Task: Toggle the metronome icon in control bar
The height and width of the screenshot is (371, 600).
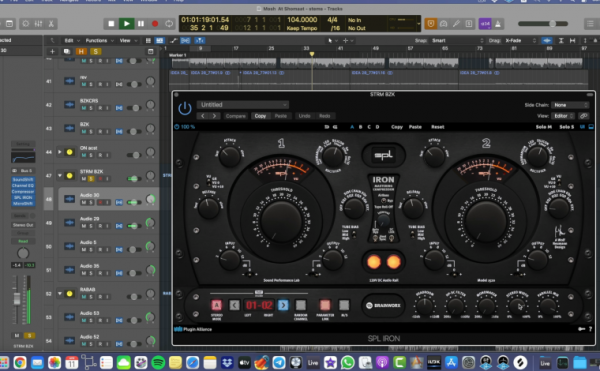Action: point(498,24)
